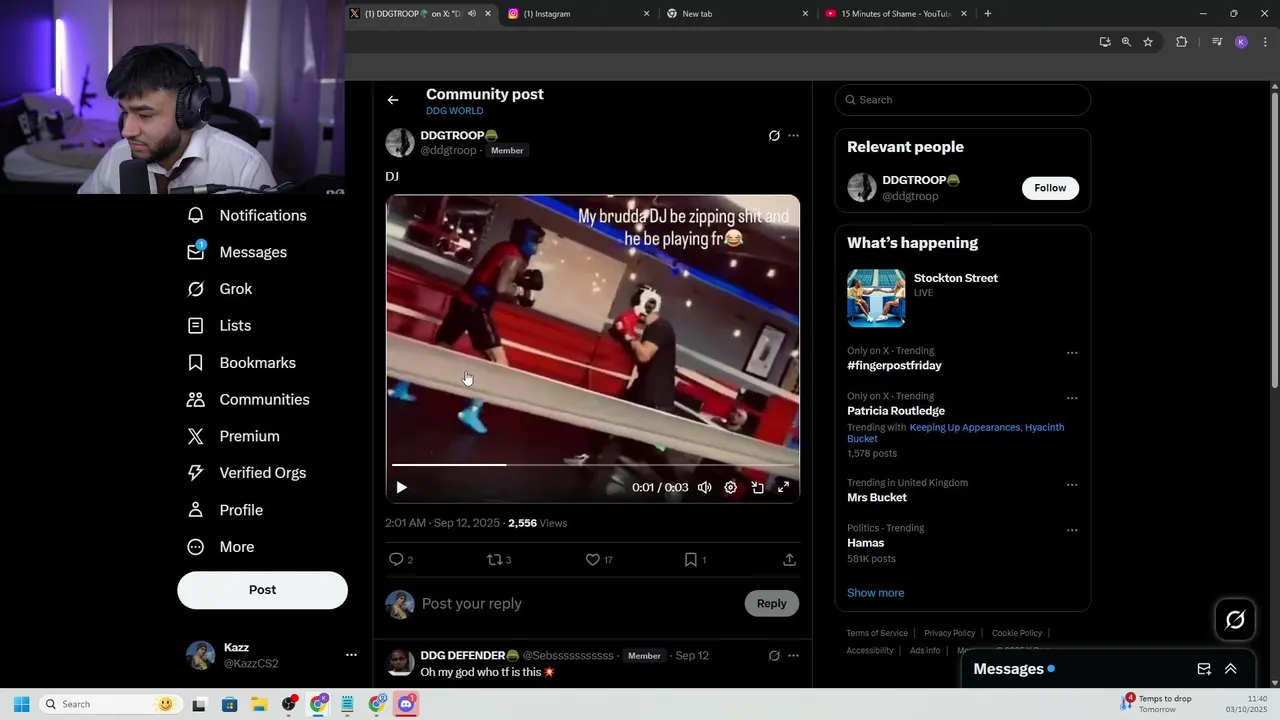The height and width of the screenshot is (720, 1280).
Task: Open the DDG WORLD community link
Action: 454,111
